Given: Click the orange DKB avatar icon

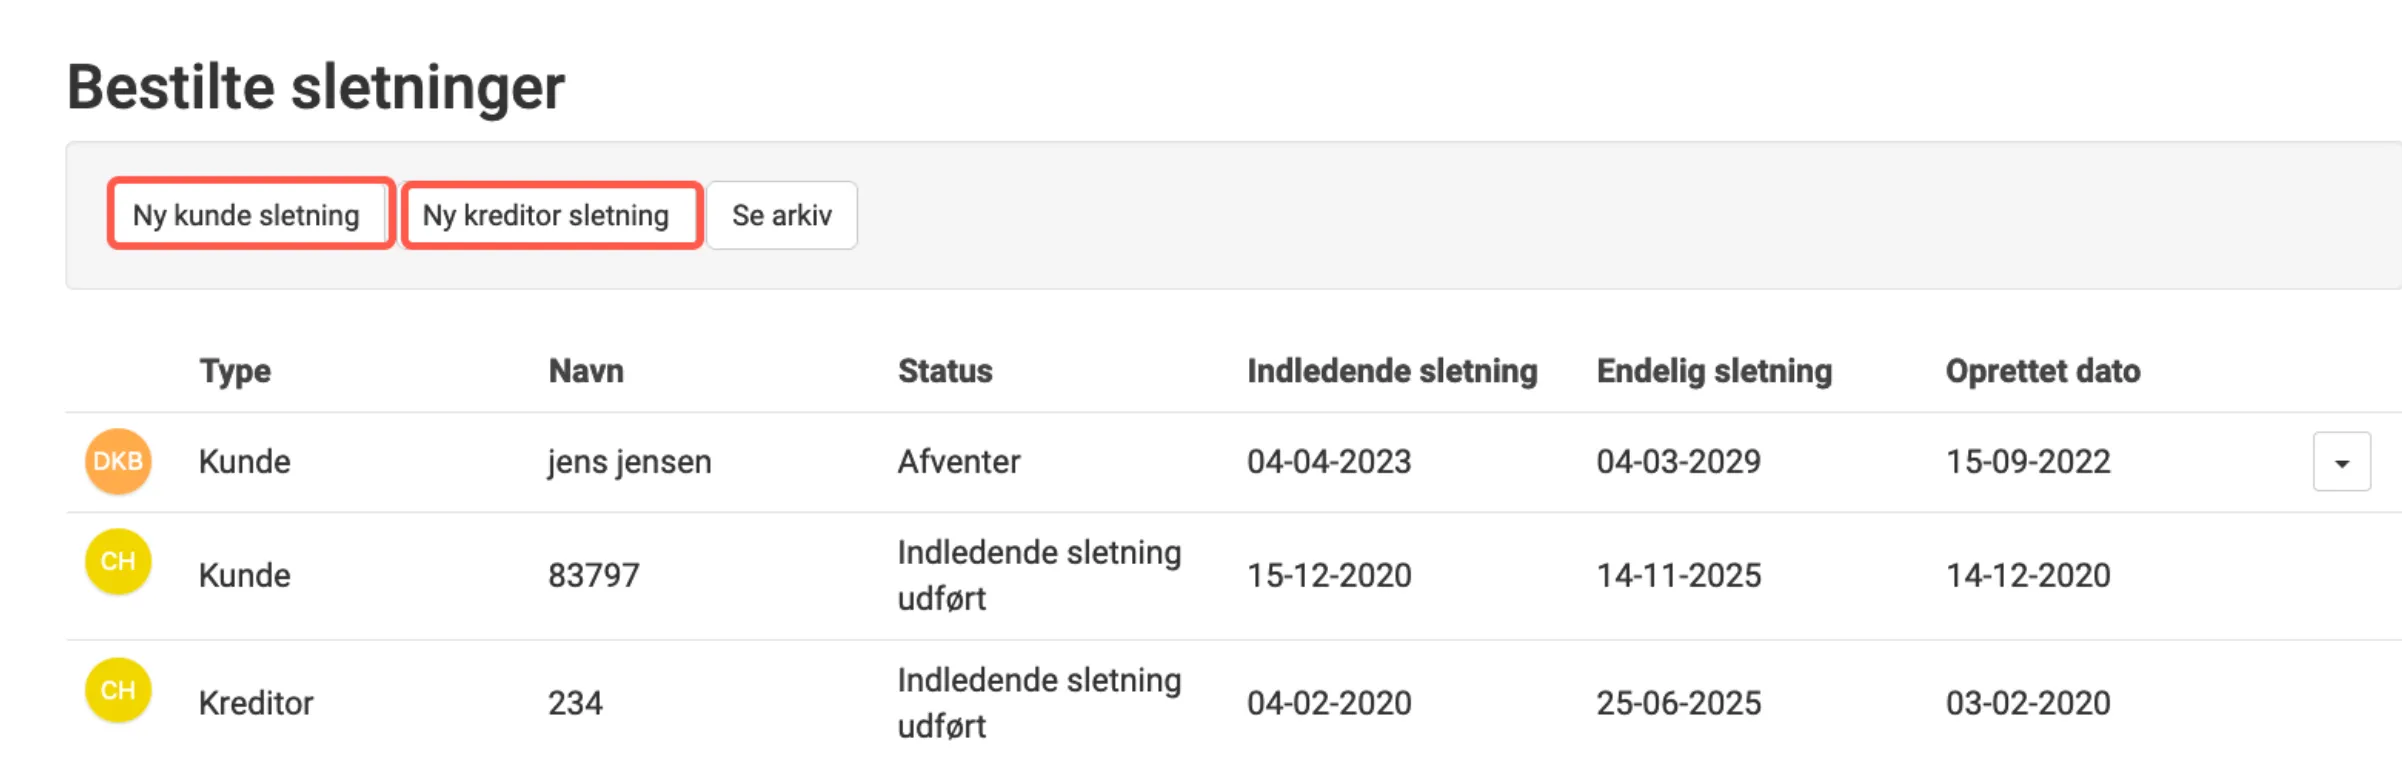Looking at the screenshot, I should click(118, 461).
